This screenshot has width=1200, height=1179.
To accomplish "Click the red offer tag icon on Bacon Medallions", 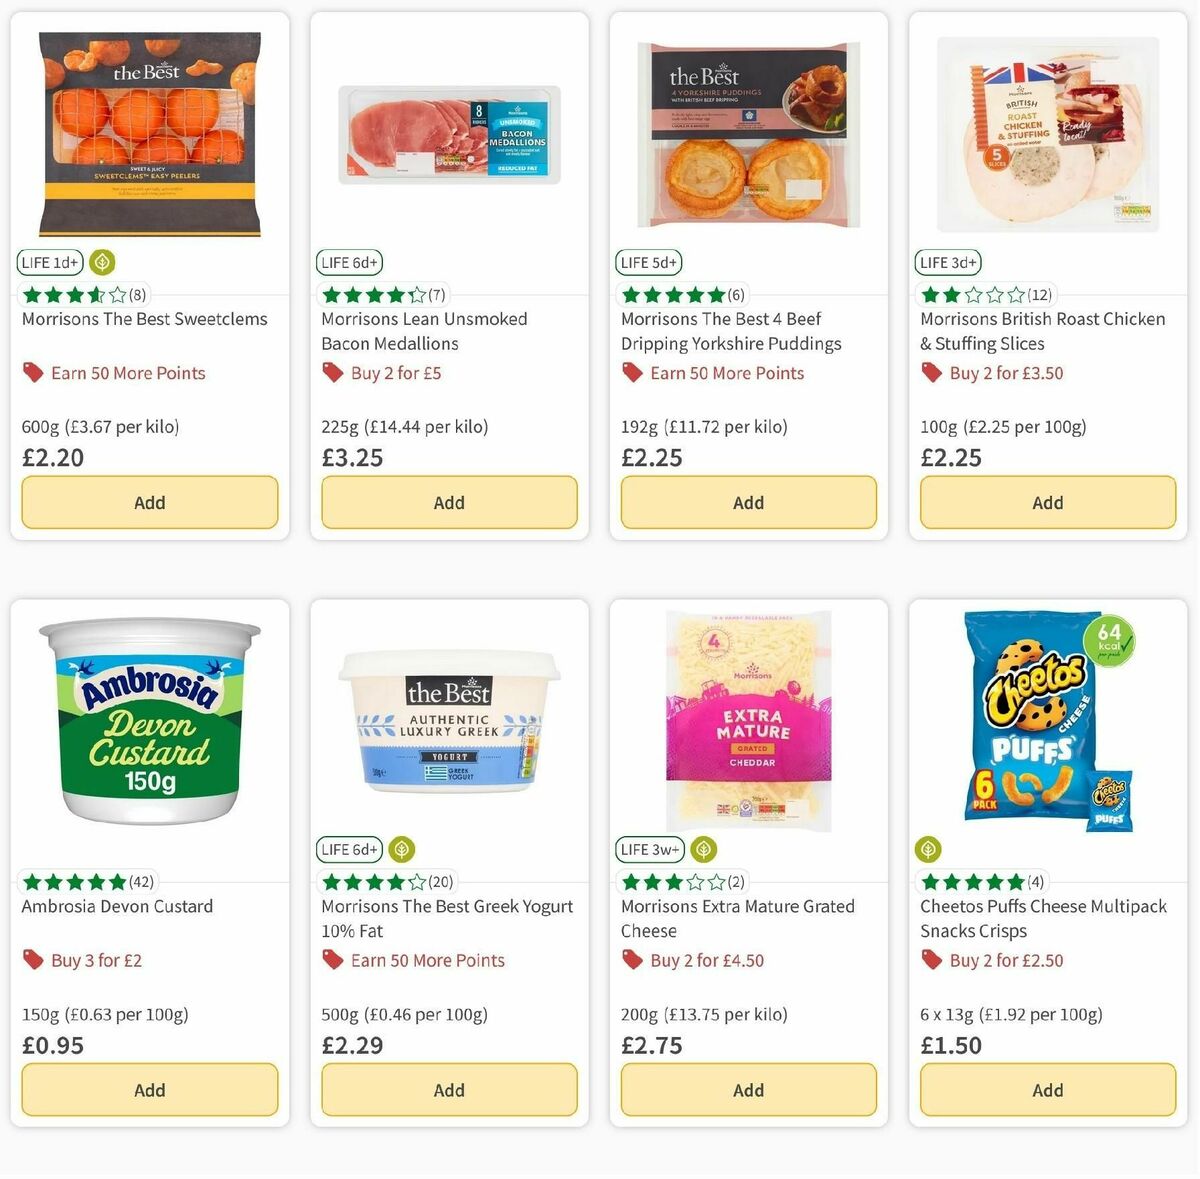I will pos(331,371).
